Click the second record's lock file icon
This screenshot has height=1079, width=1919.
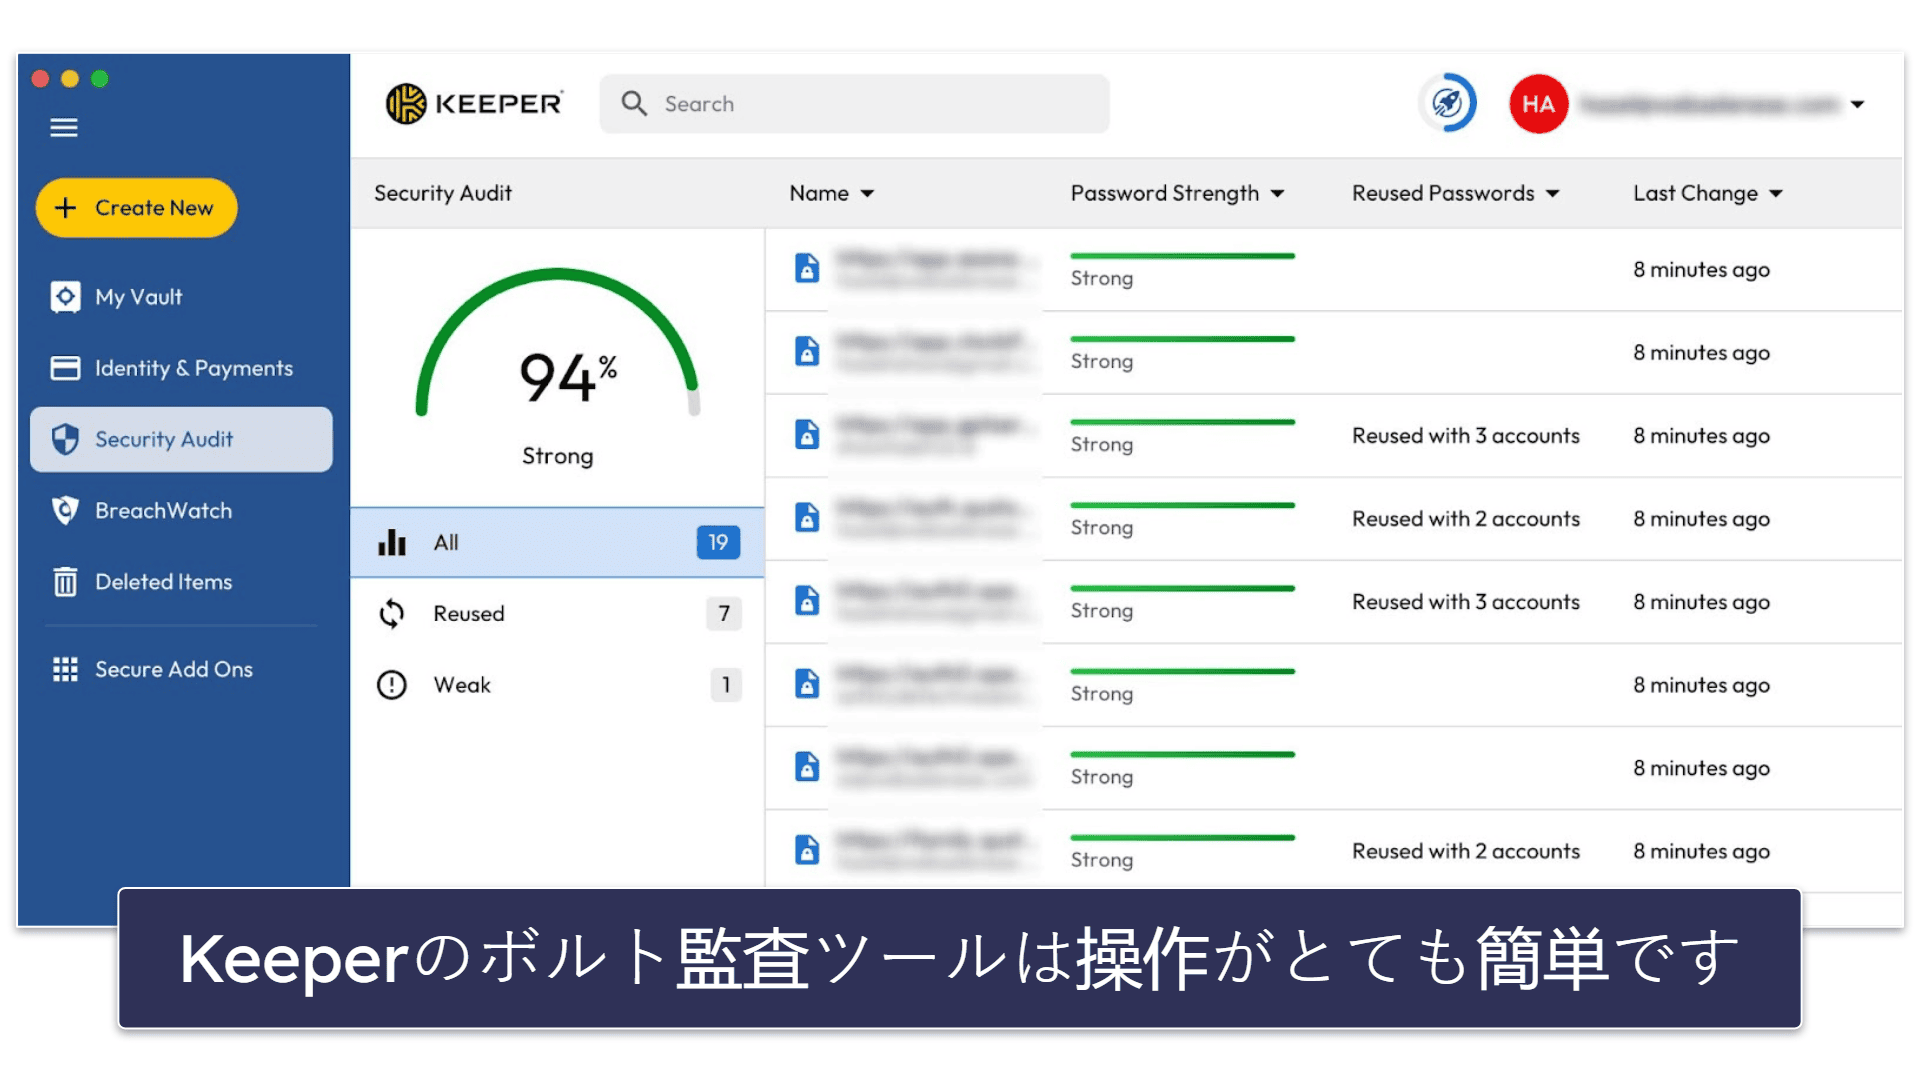pos(807,351)
